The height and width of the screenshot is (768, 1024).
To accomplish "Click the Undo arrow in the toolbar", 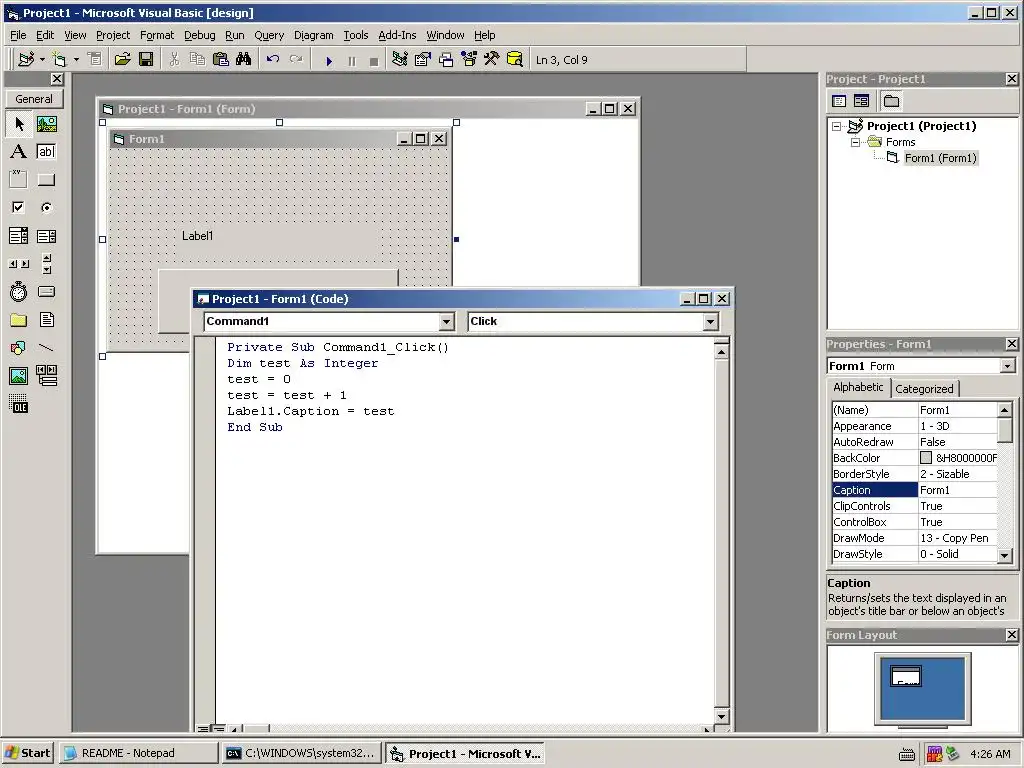I will pyautogui.click(x=273, y=59).
